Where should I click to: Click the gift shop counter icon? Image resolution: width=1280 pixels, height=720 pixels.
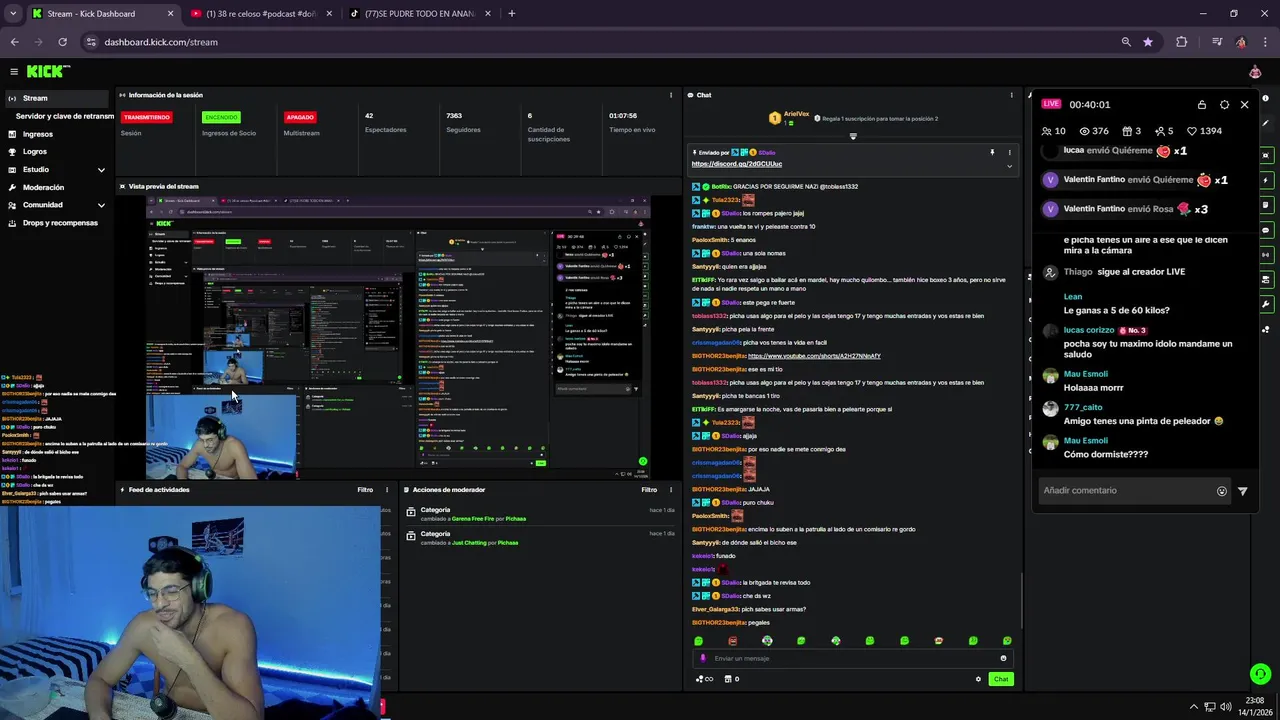pyautogui.click(x=731, y=679)
